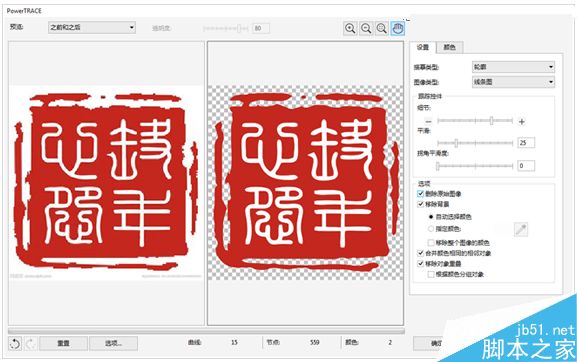Select the pan hand tool icon
Screen dimensions: 577x362
click(x=398, y=28)
